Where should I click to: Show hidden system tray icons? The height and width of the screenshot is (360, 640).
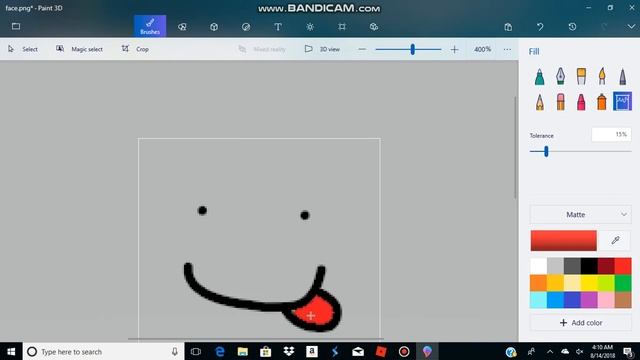click(x=550, y=351)
